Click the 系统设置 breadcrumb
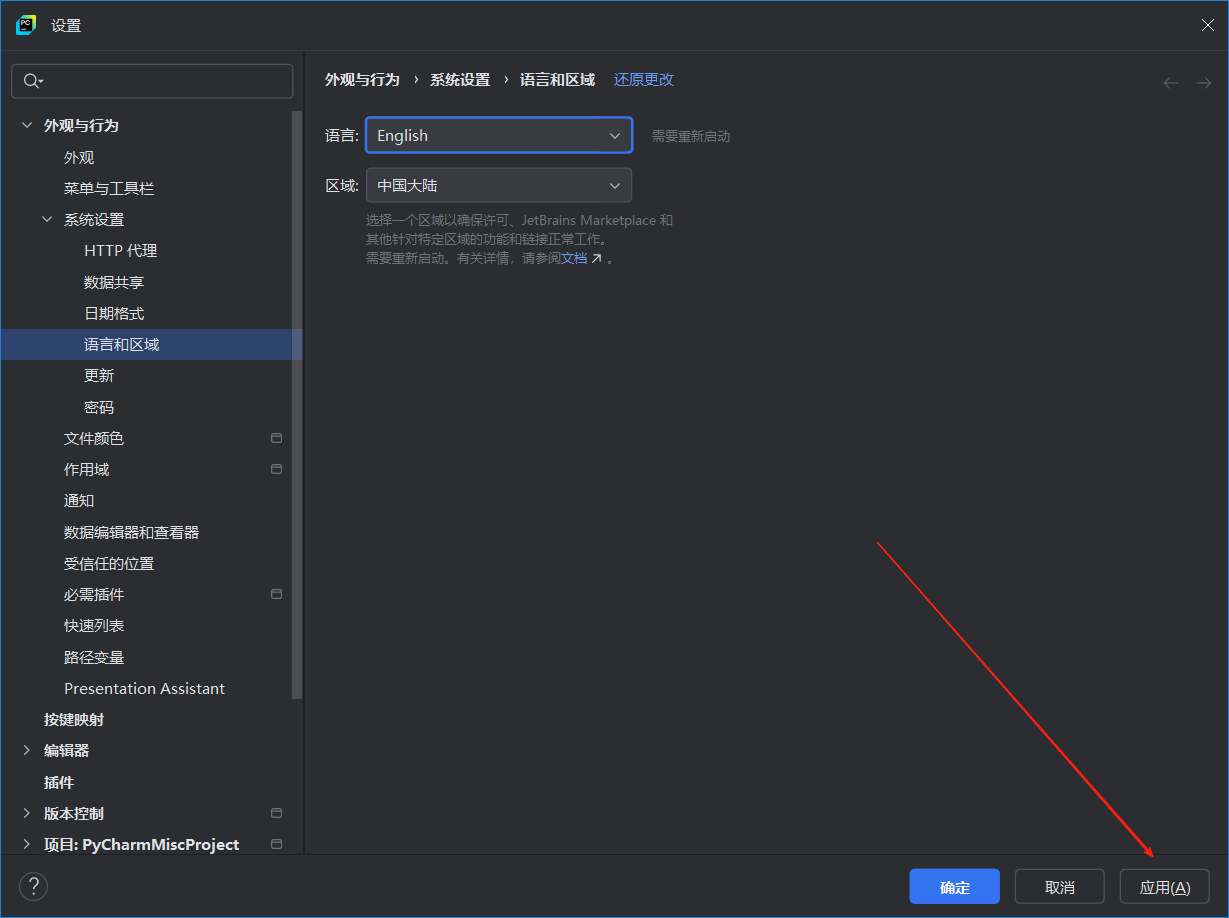 point(460,79)
